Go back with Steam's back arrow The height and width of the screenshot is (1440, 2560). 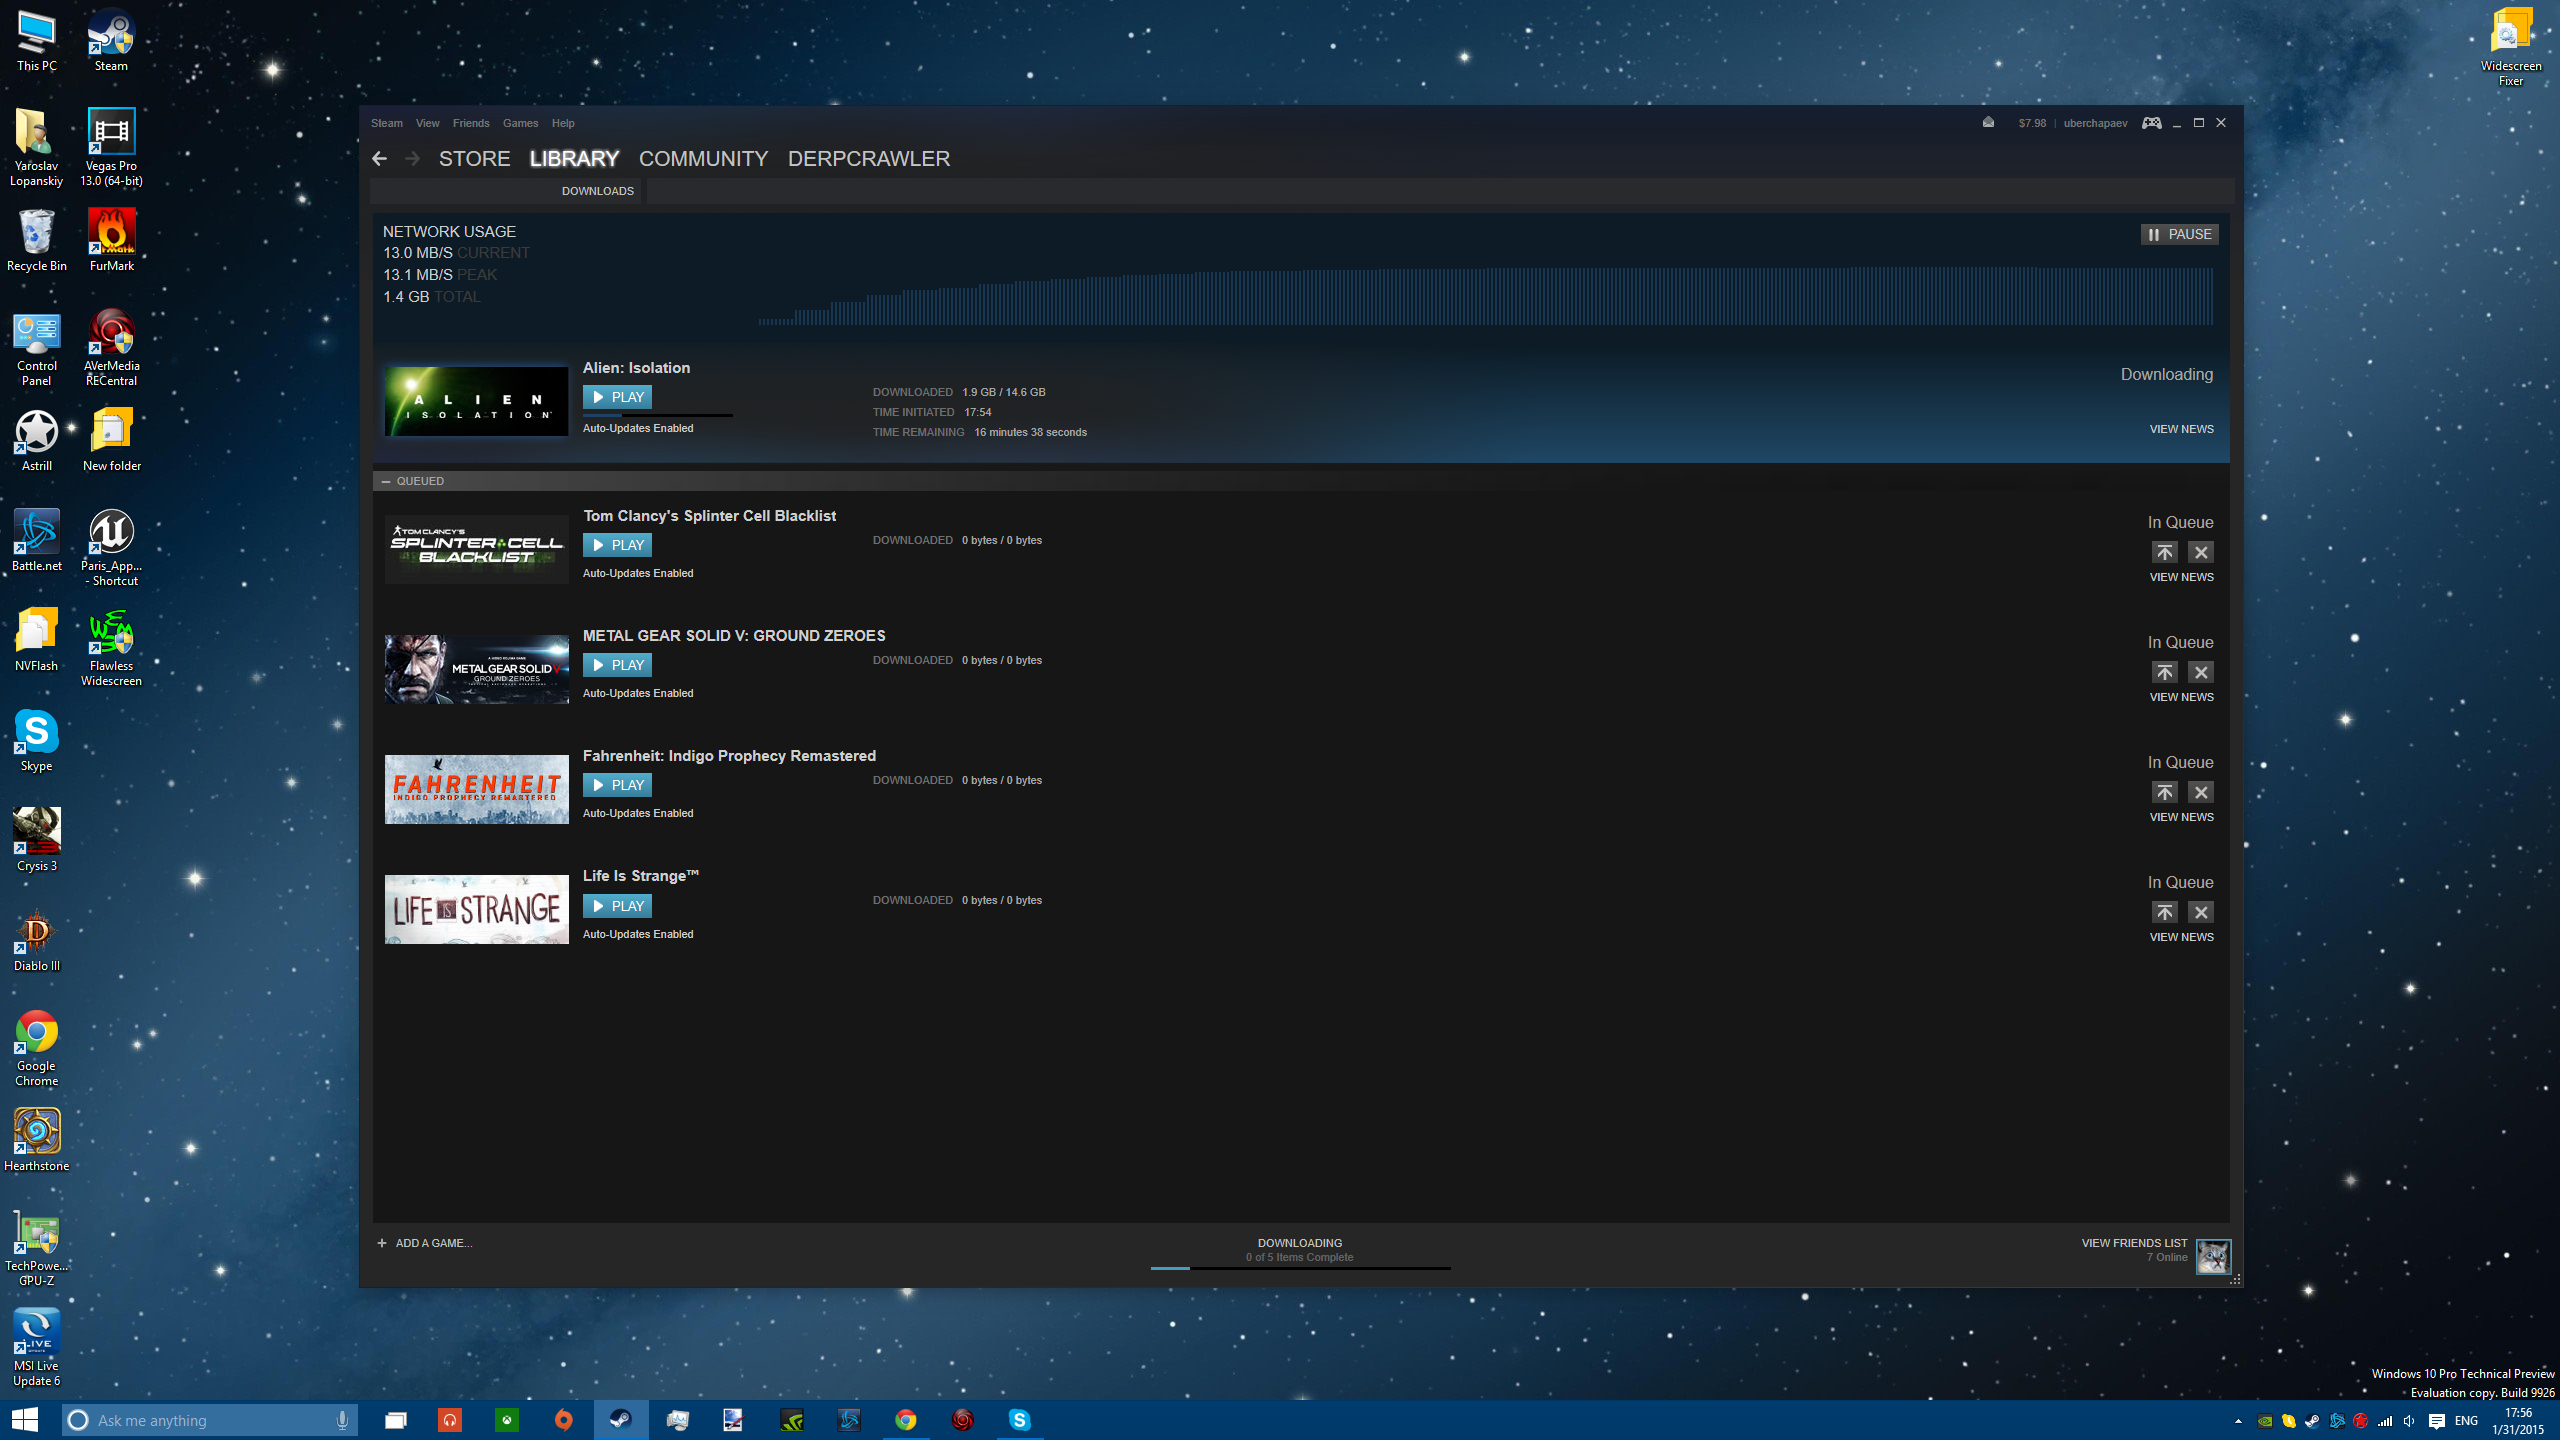pyautogui.click(x=379, y=159)
